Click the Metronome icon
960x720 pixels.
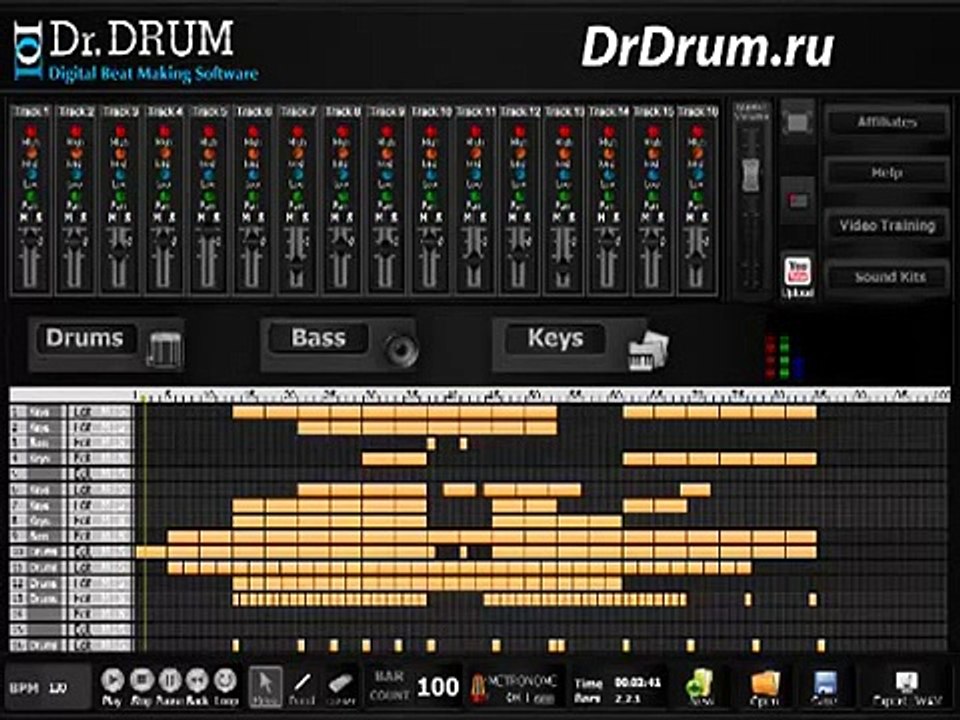[x=478, y=688]
